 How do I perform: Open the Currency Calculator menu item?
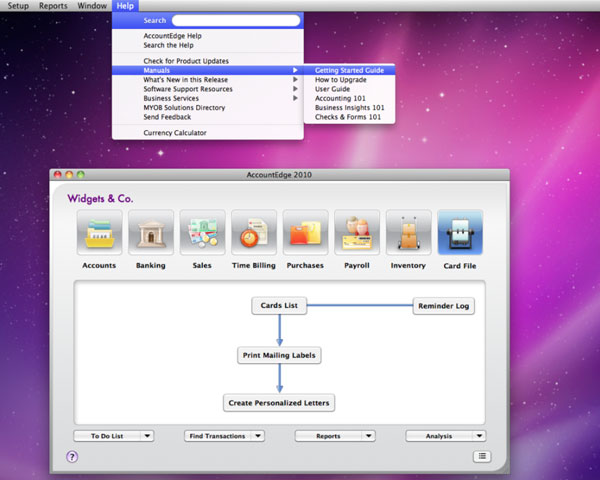tap(208, 132)
